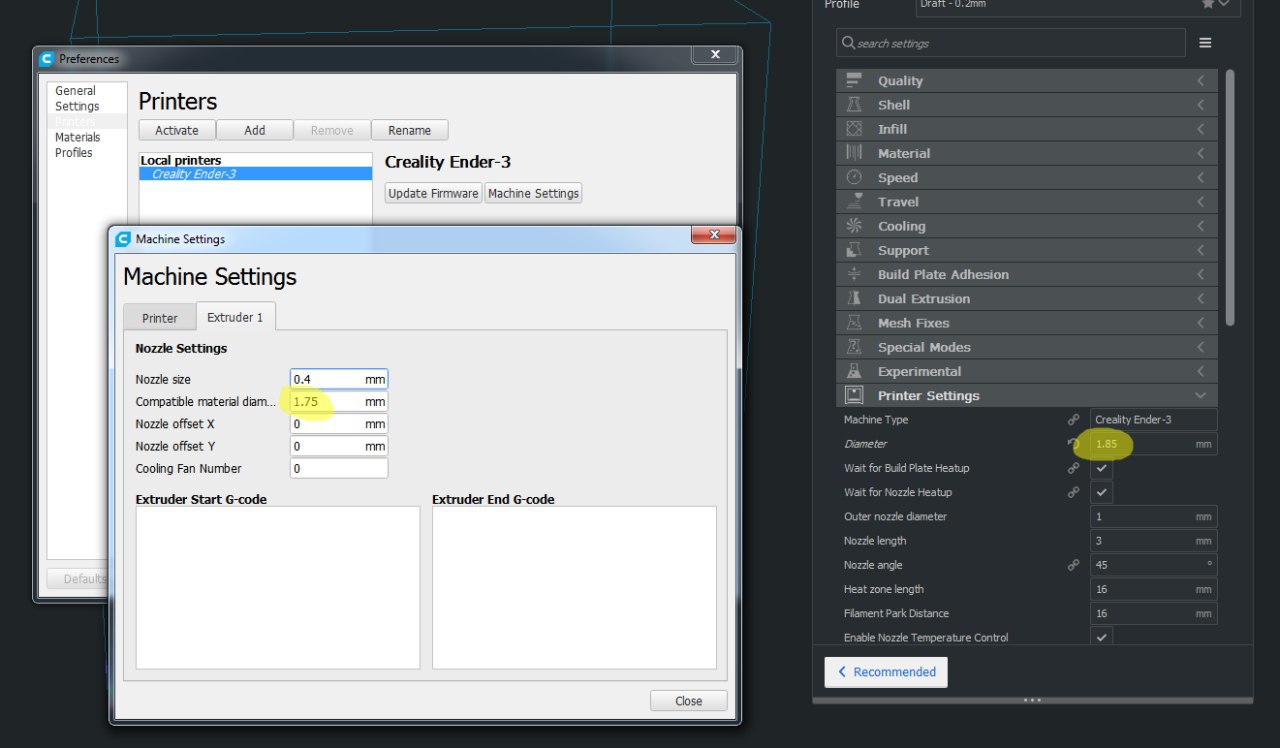Screen dimensions: 1280x748
Task: Click the Infill category icon
Action: point(854,129)
